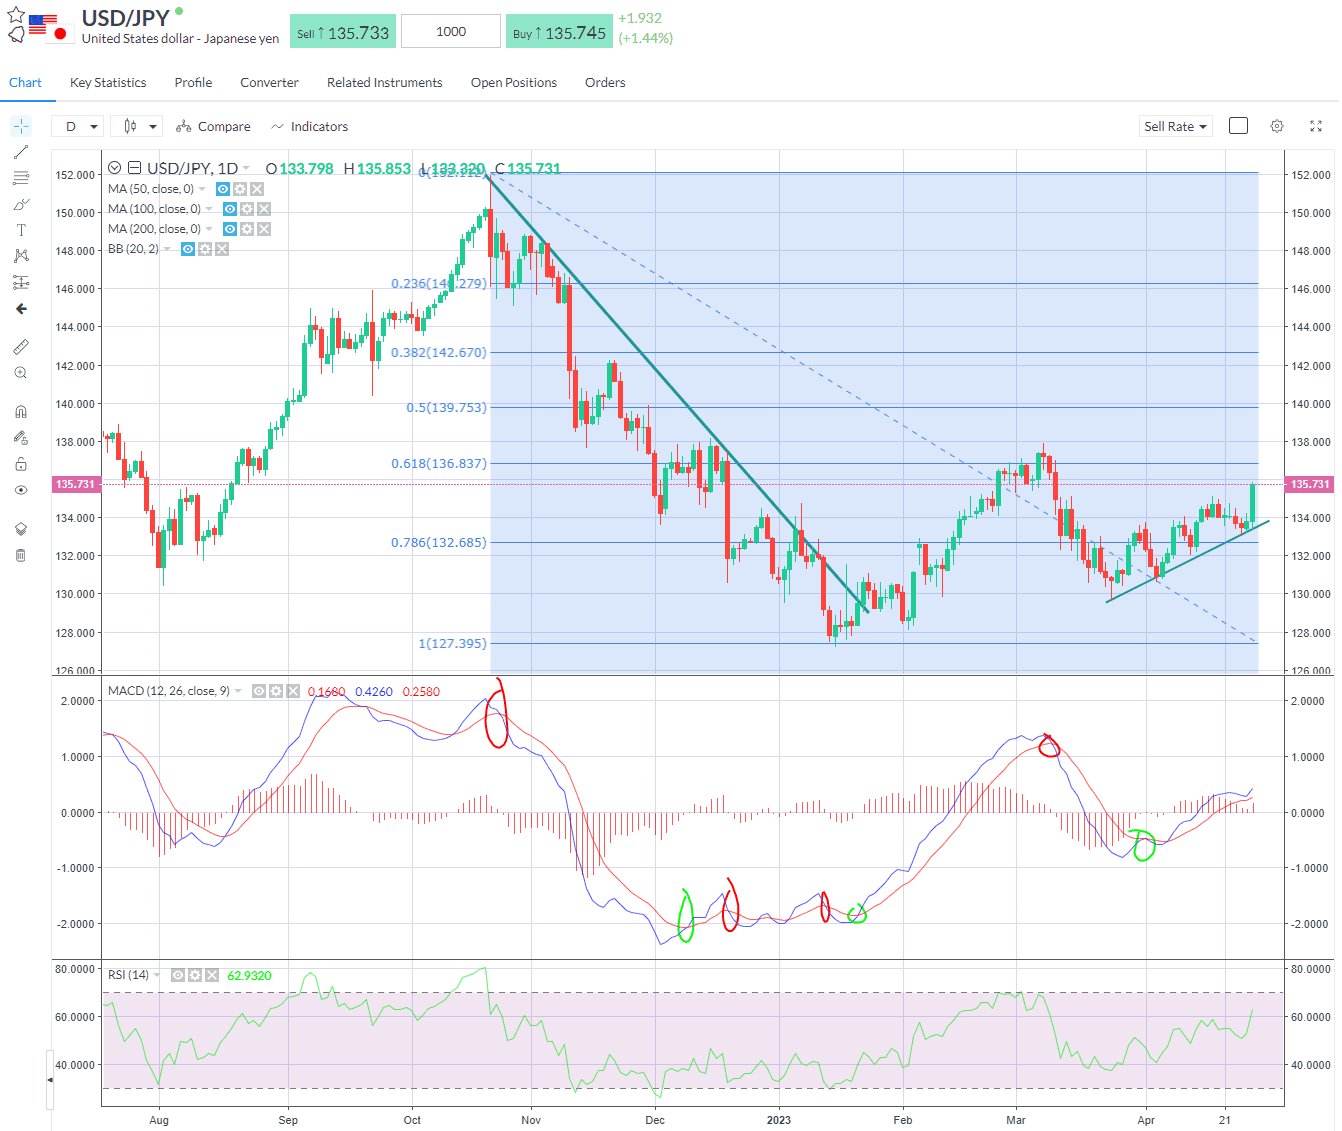Open the Profile tab
The image size is (1342, 1131).
pyautogui.click(x=193, y=82)
